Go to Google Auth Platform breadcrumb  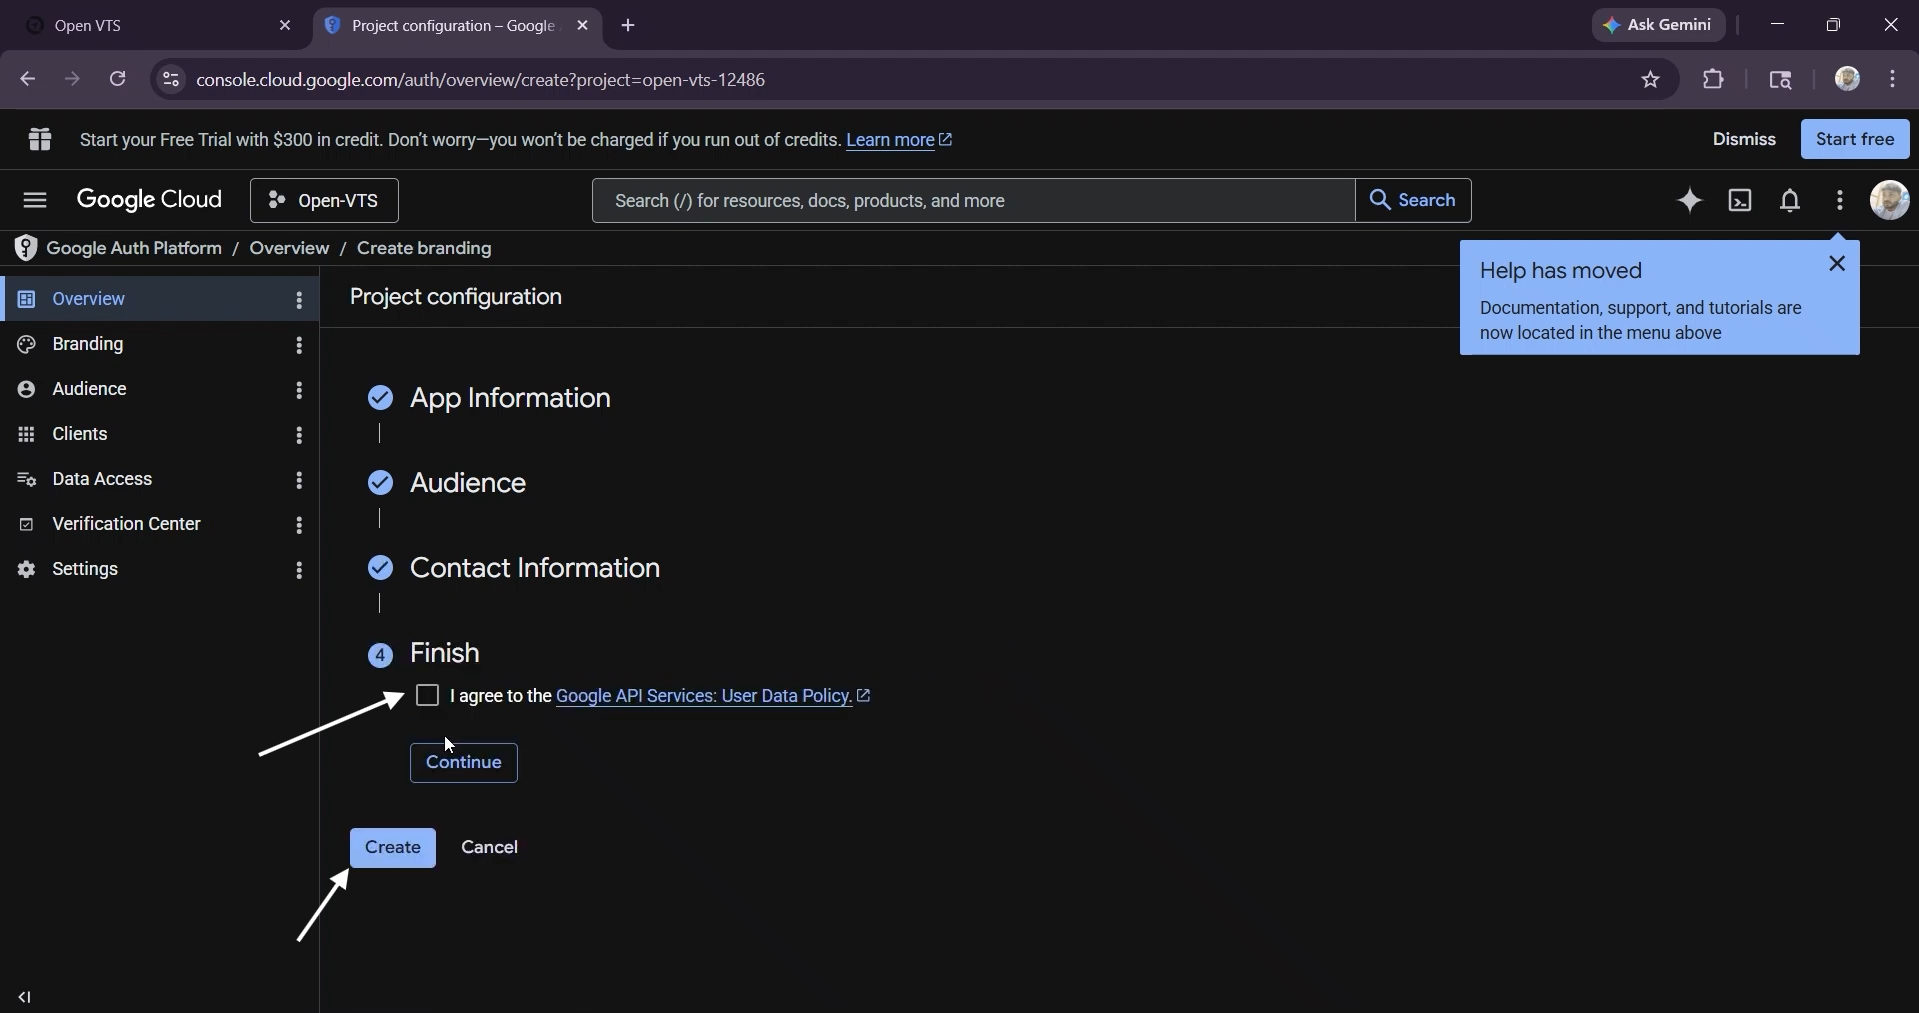tap(134, 248)
